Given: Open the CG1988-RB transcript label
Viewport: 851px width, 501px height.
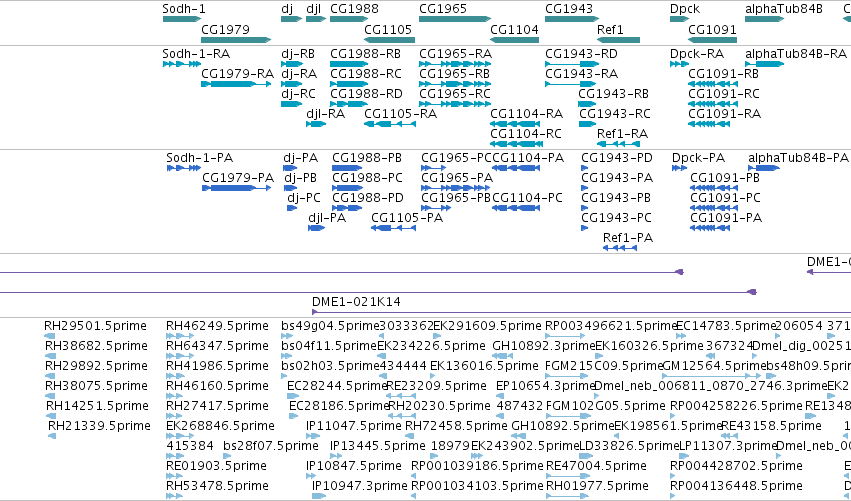Looking at the screenshot, I should click(x=366, y=54).
